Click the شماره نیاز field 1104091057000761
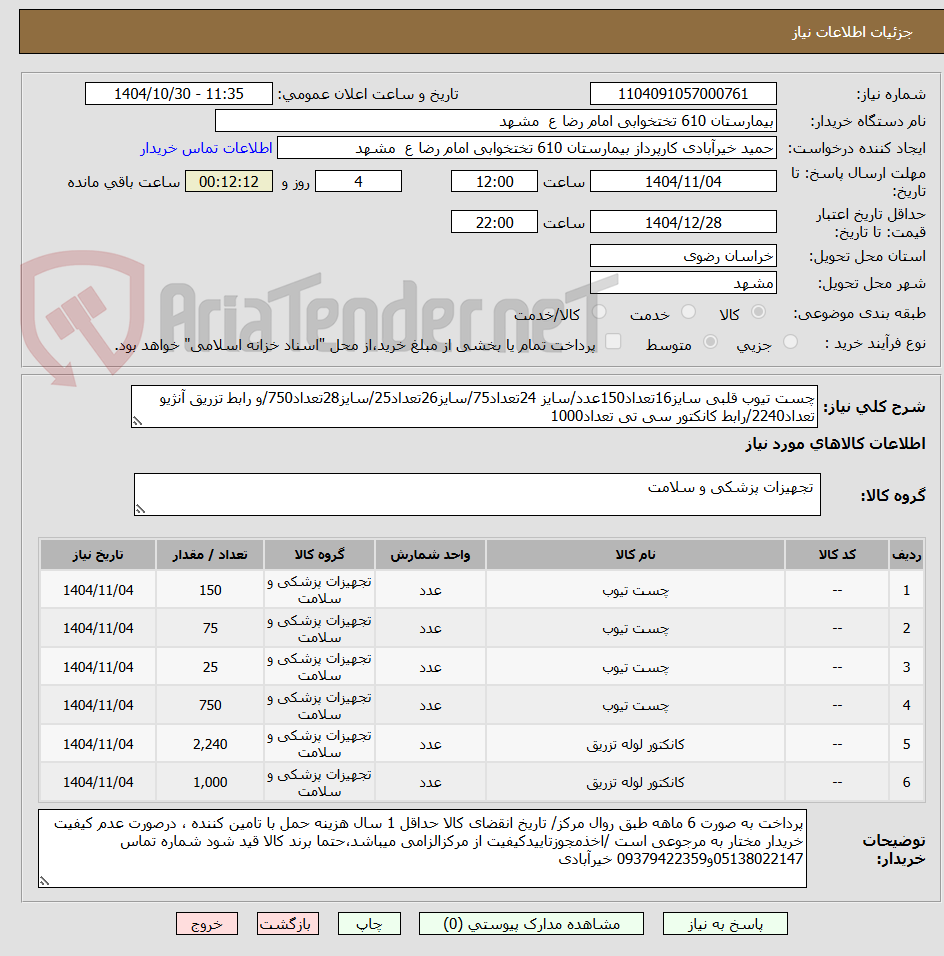Screen dimensions: 944x956 [683, 94]
